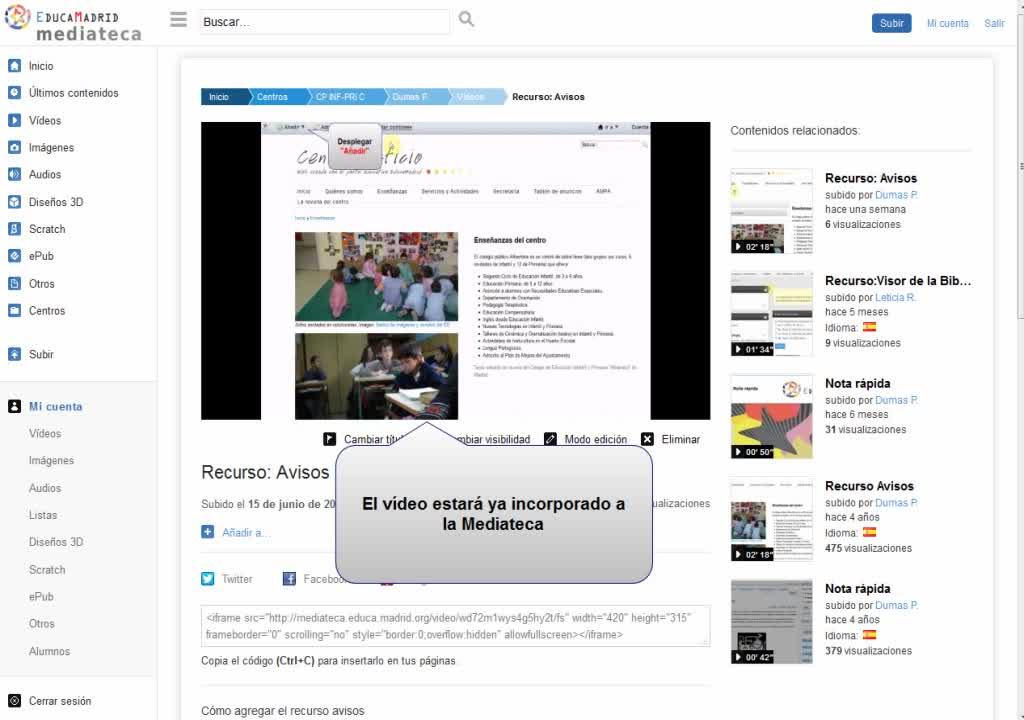Click the Mi cuenta user icon
This screenshot has width=1024, height=720.
pos(14,406)
